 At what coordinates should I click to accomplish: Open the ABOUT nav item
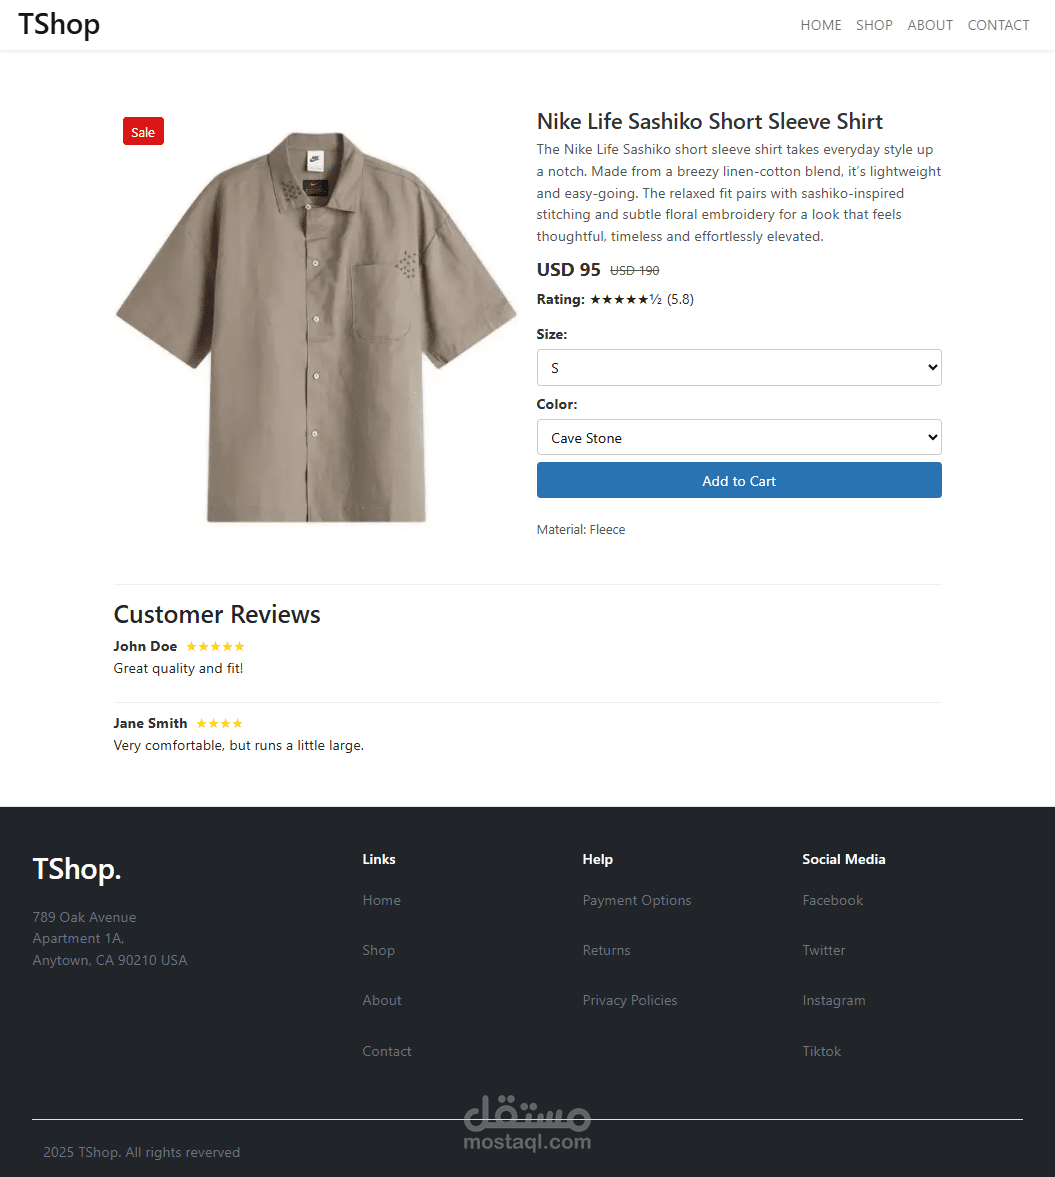[x=930, y=26]
